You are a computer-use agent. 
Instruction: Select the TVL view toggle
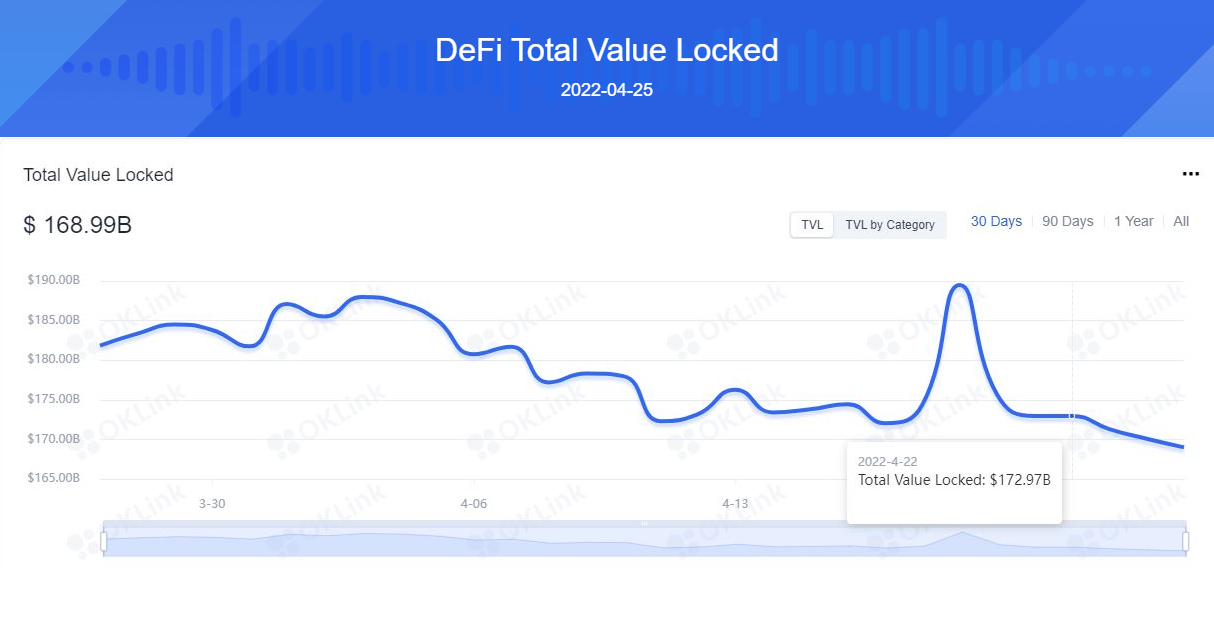point(812,225)
